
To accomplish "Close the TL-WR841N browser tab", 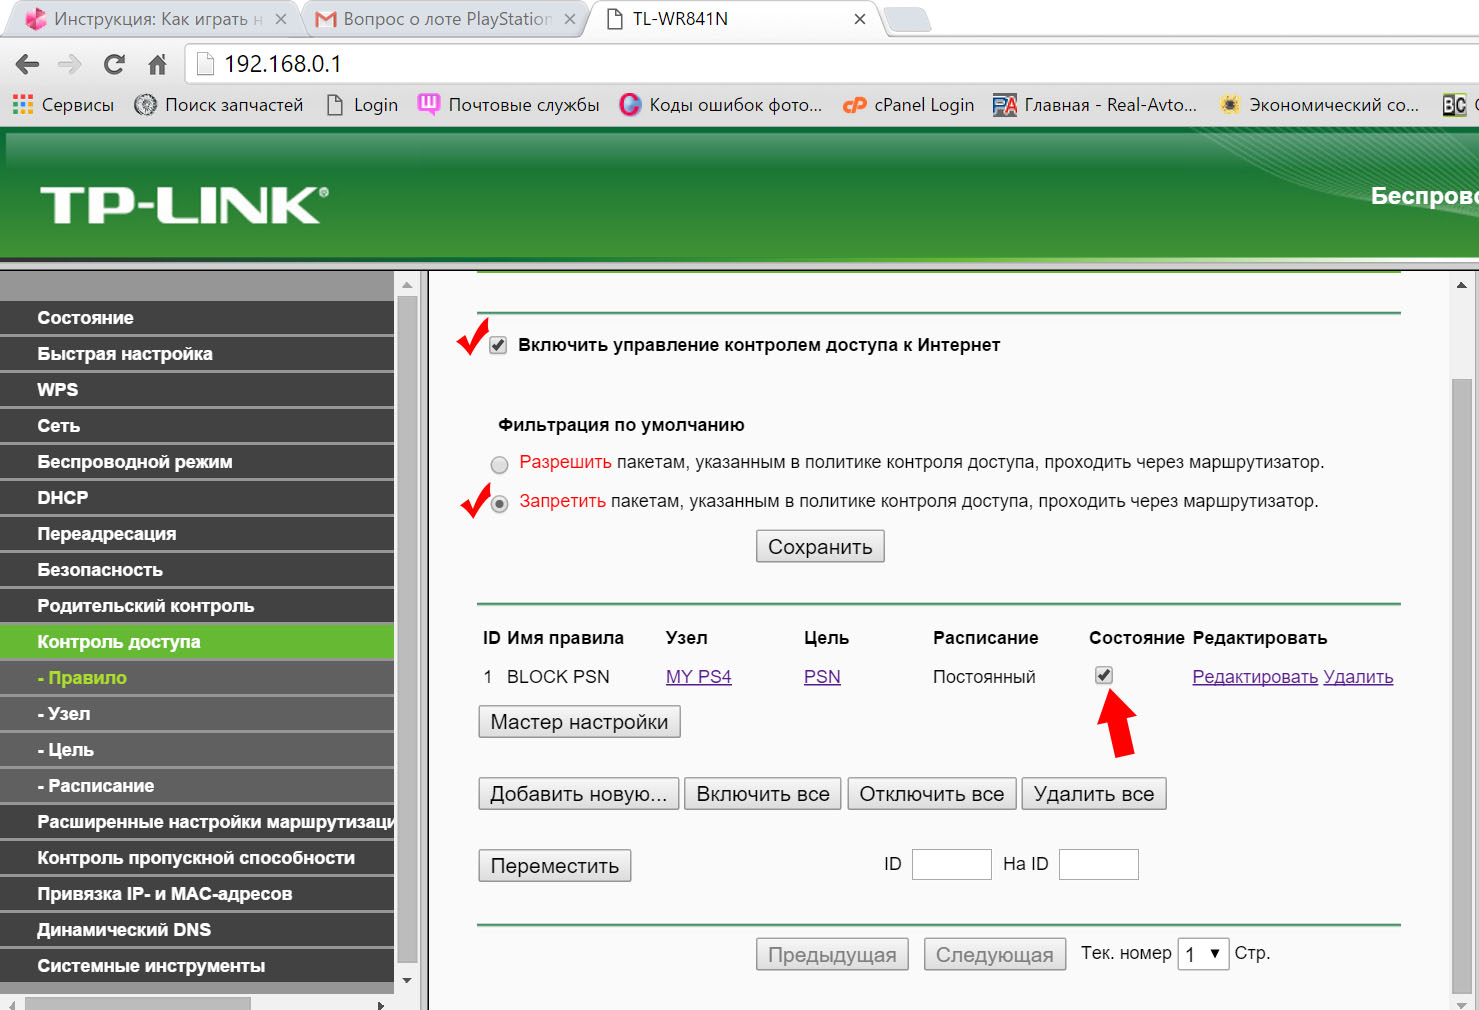I will pyautogui.click(x=859, y=19).
